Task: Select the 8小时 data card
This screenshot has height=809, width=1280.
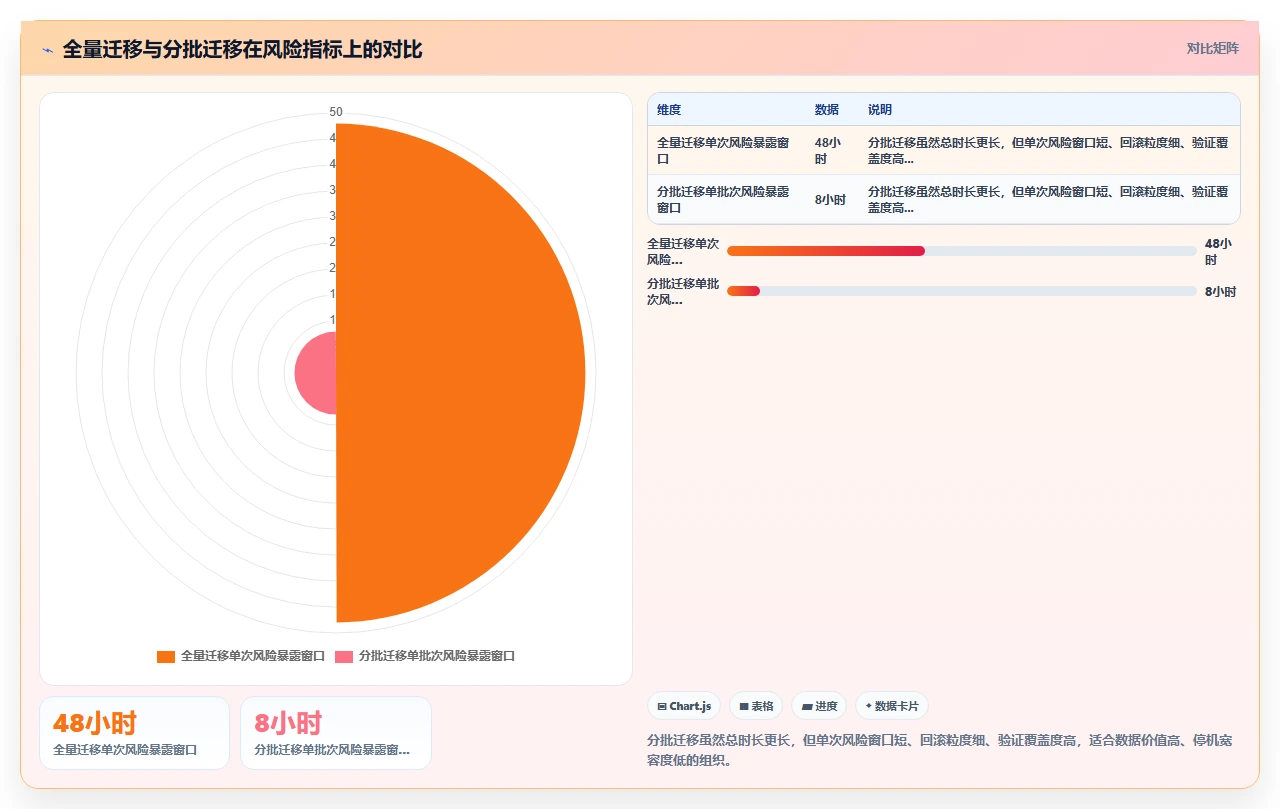Action: click(x=336, y=733)
